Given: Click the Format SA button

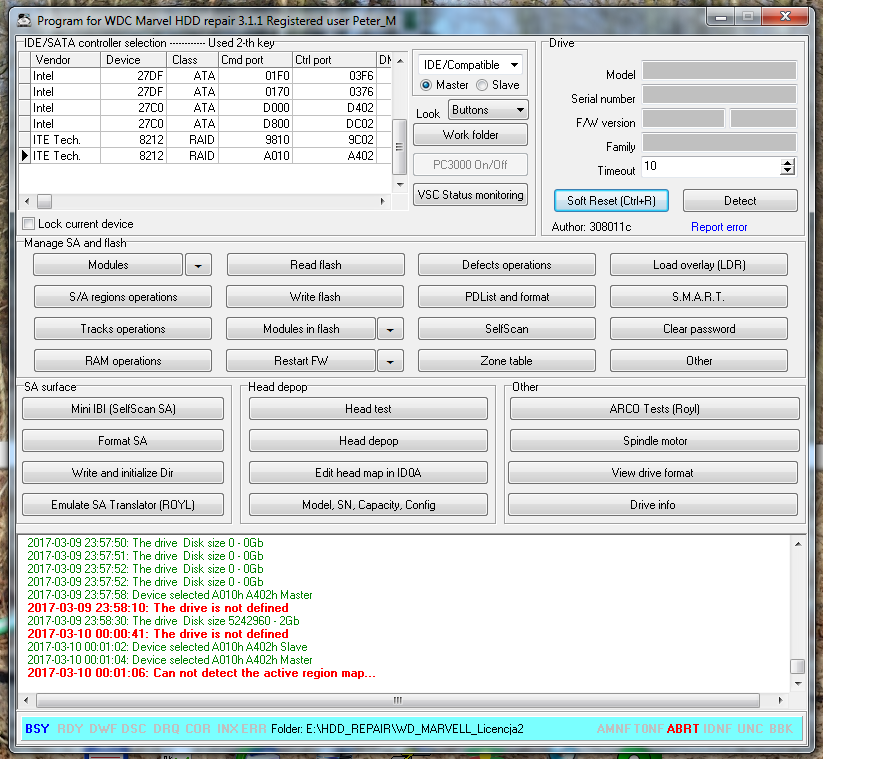Looking at the screenshot, I should click(123, 441).
